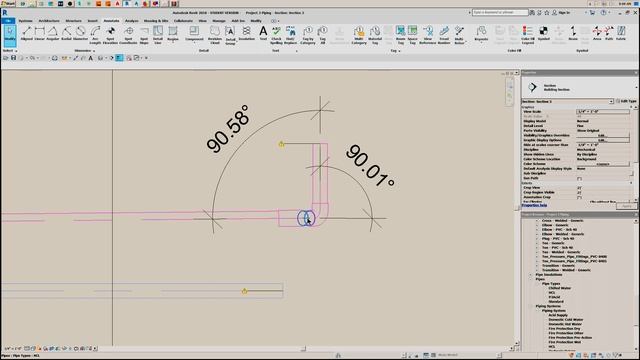Click the Properties help link
640x360 pixels.
click(534, 205)
